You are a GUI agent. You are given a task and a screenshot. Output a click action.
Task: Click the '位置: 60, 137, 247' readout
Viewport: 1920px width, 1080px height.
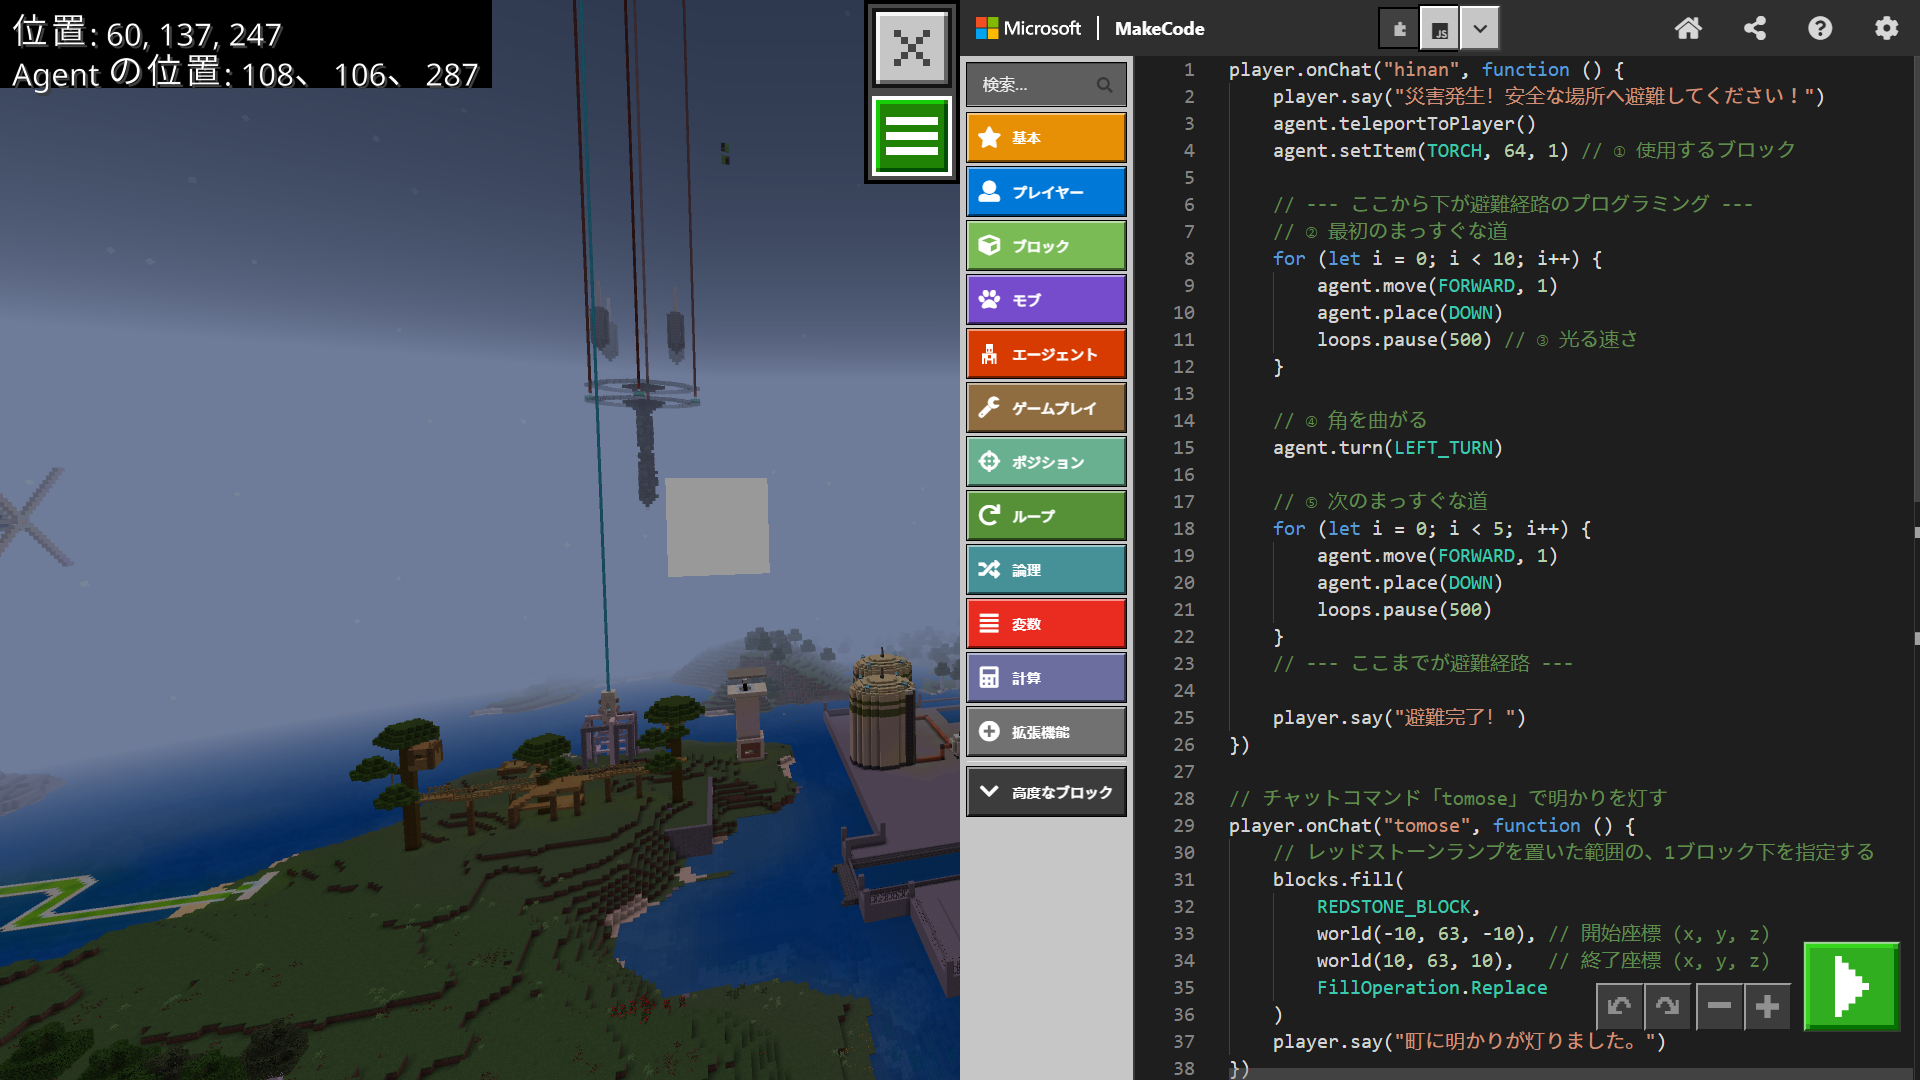tap(147, 33)
